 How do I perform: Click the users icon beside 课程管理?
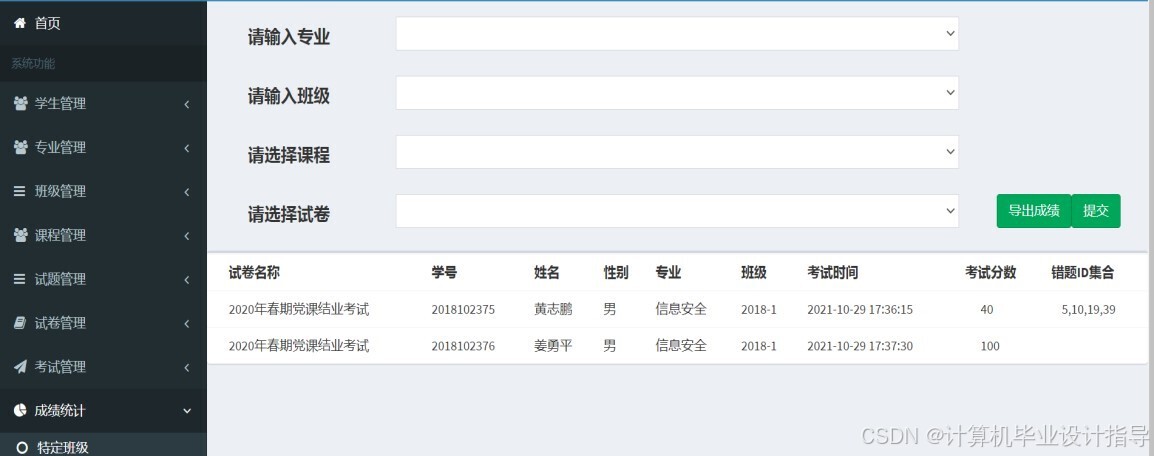pyautogui.click(x=21, y=235)
